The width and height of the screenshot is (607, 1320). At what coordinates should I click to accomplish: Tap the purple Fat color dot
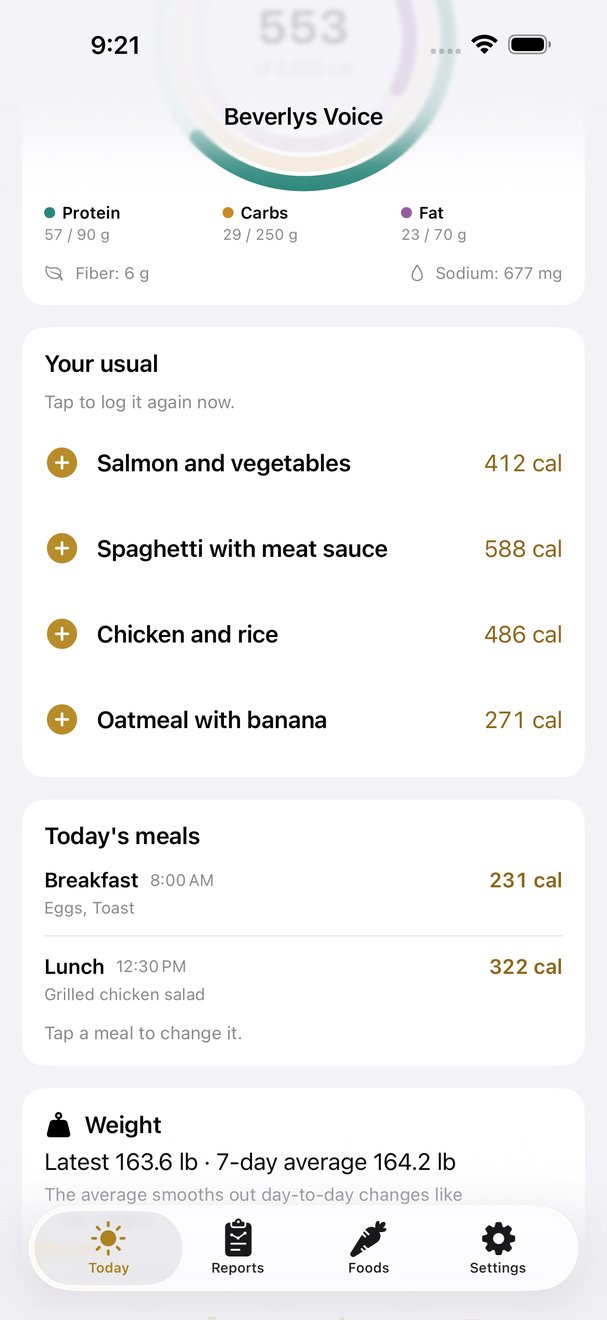406,213
